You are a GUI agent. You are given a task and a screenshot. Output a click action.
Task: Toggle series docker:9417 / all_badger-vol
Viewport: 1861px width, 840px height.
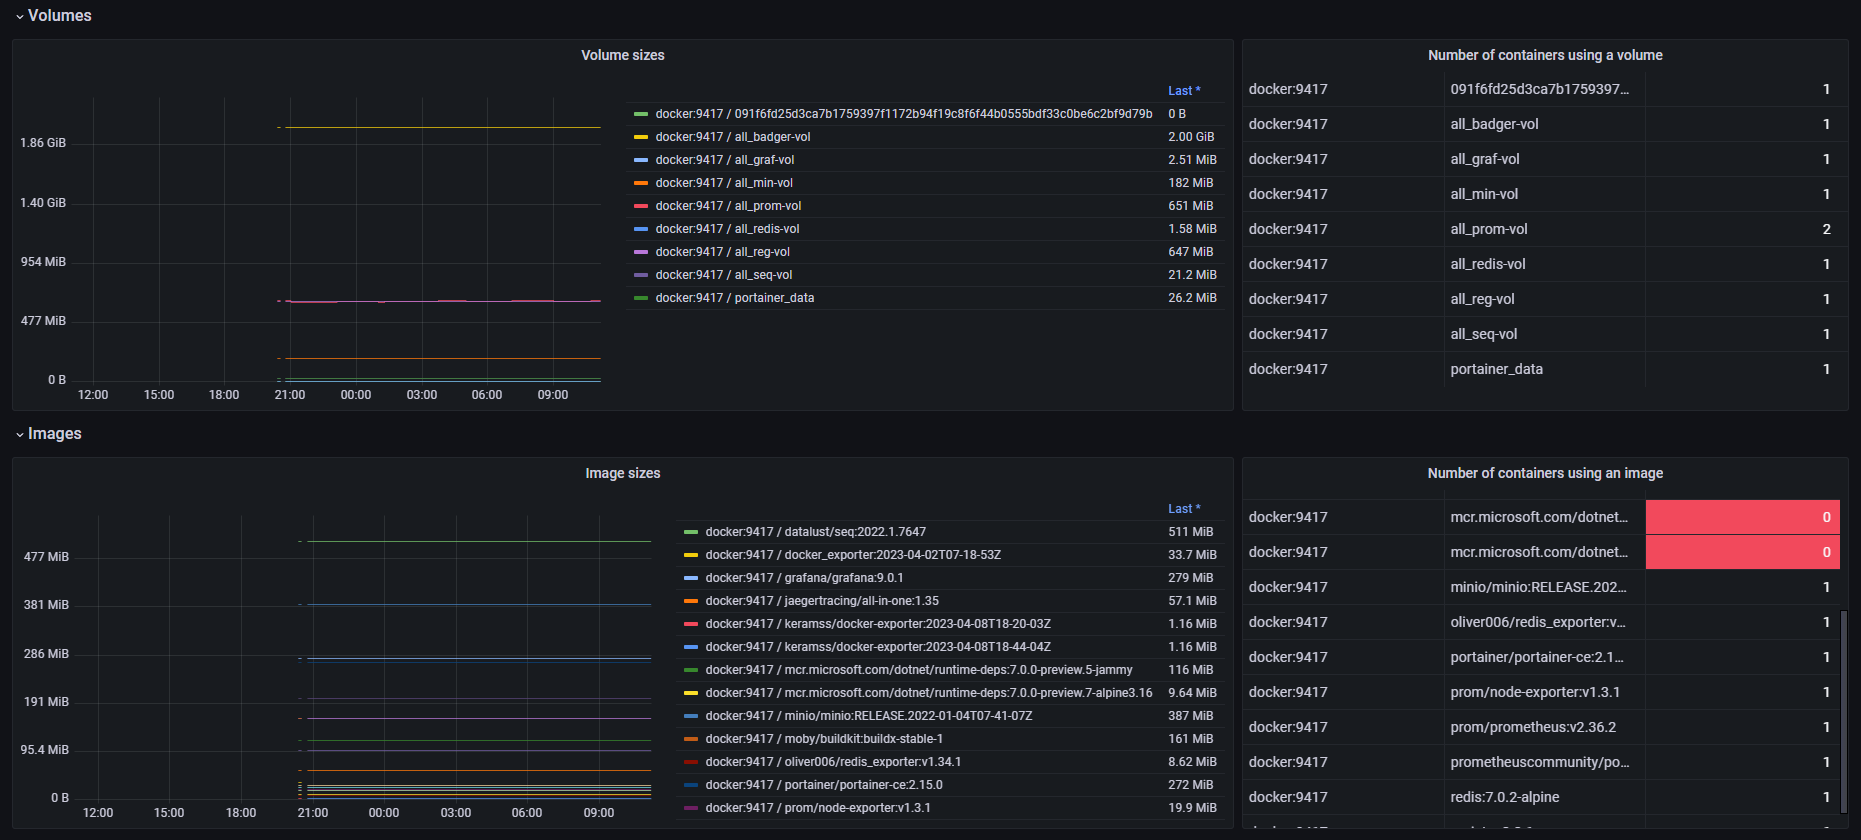[x=733, y=137]
